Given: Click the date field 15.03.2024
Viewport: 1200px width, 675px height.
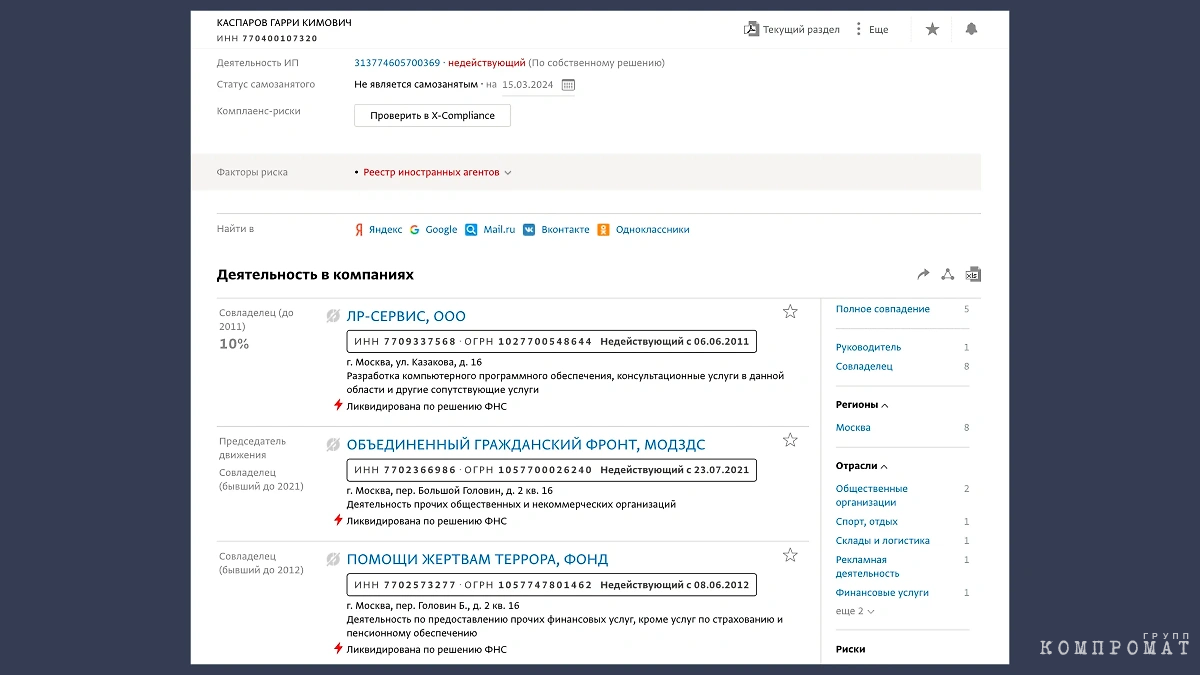Looking at the screenshot, I should 527,85.
